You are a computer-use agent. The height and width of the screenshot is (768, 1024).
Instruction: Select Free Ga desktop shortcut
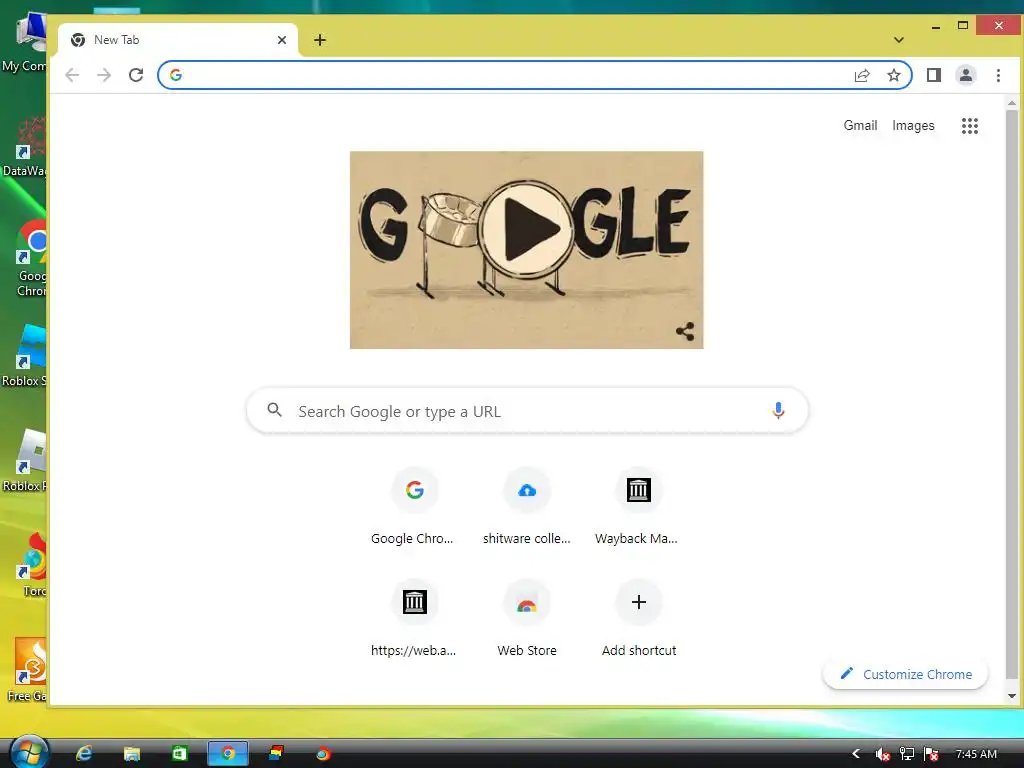coord(26,669)
